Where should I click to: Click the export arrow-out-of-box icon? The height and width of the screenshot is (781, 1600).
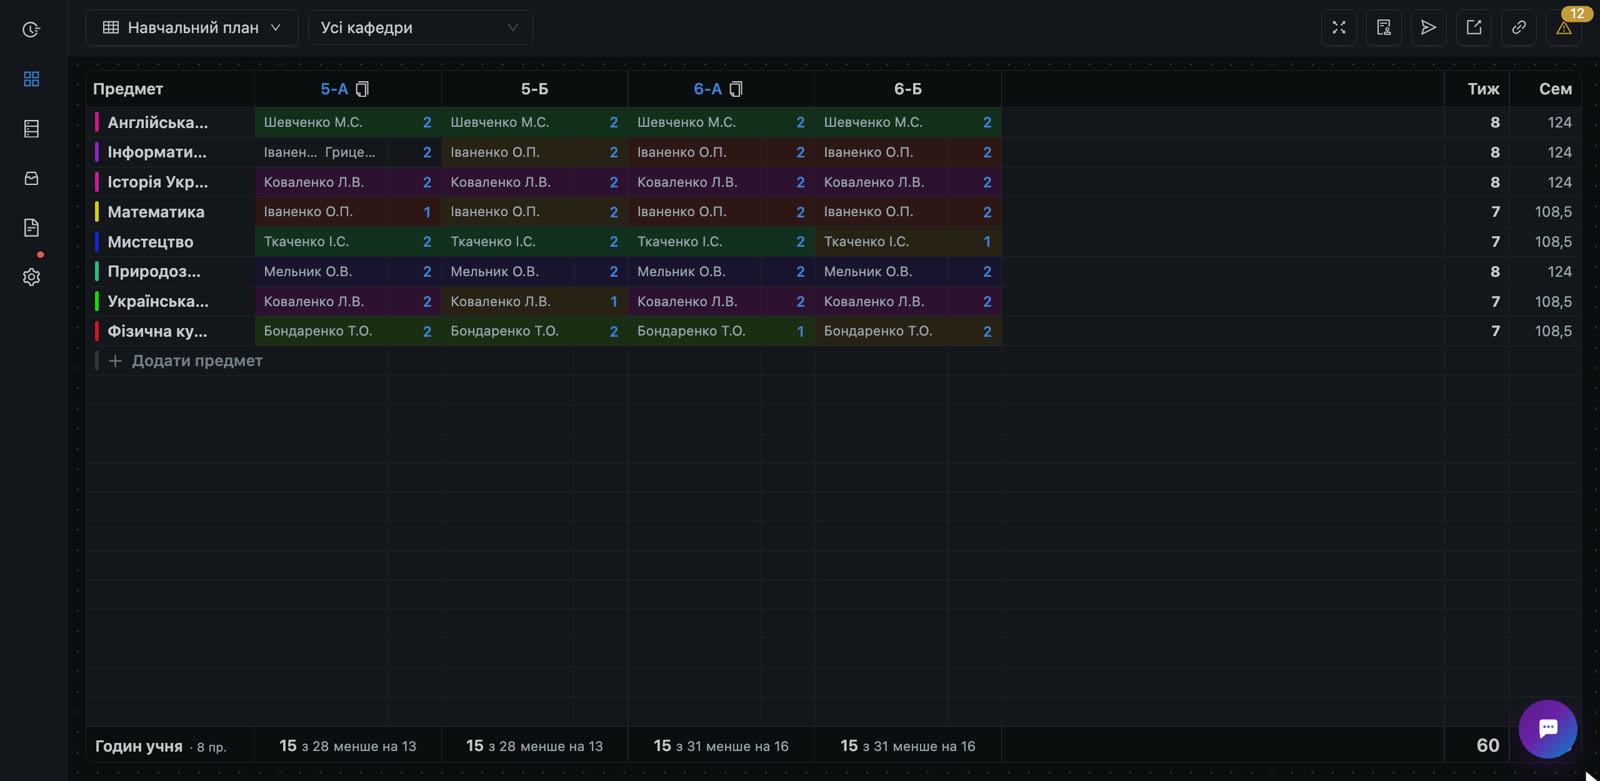pos(1474,28)
